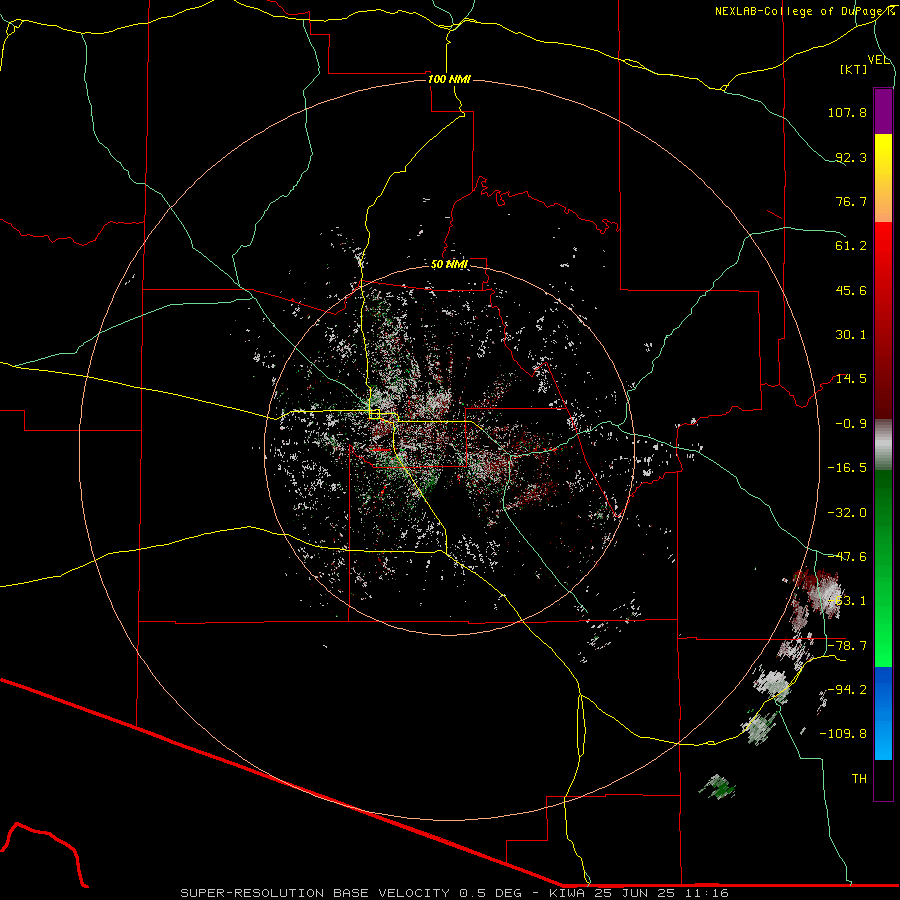The image size is (900, 900).
Task: Click the [KT] units label
Action: 854,69
